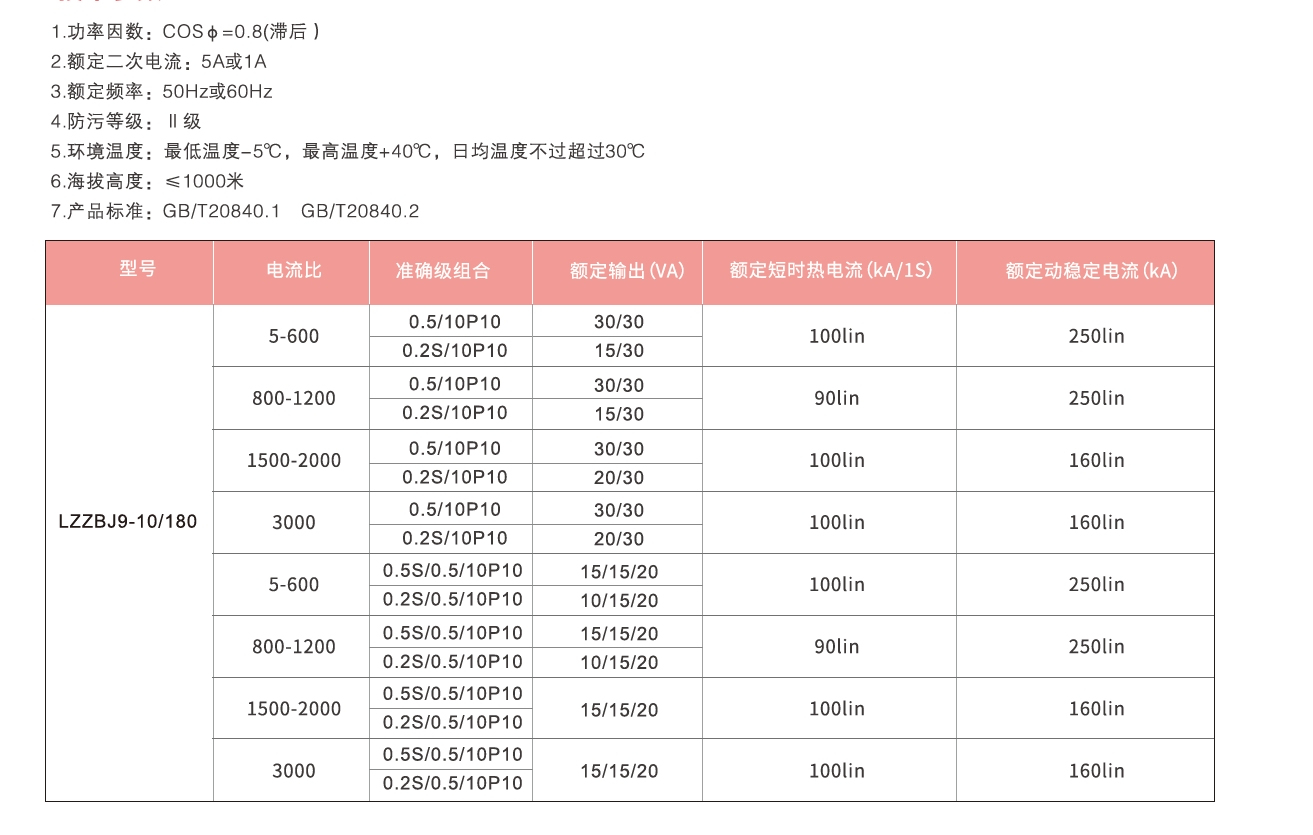Viewport: 1313px width, 835px height.
Task: Click the GB/T20840.1 standard text
Action: 215,212
